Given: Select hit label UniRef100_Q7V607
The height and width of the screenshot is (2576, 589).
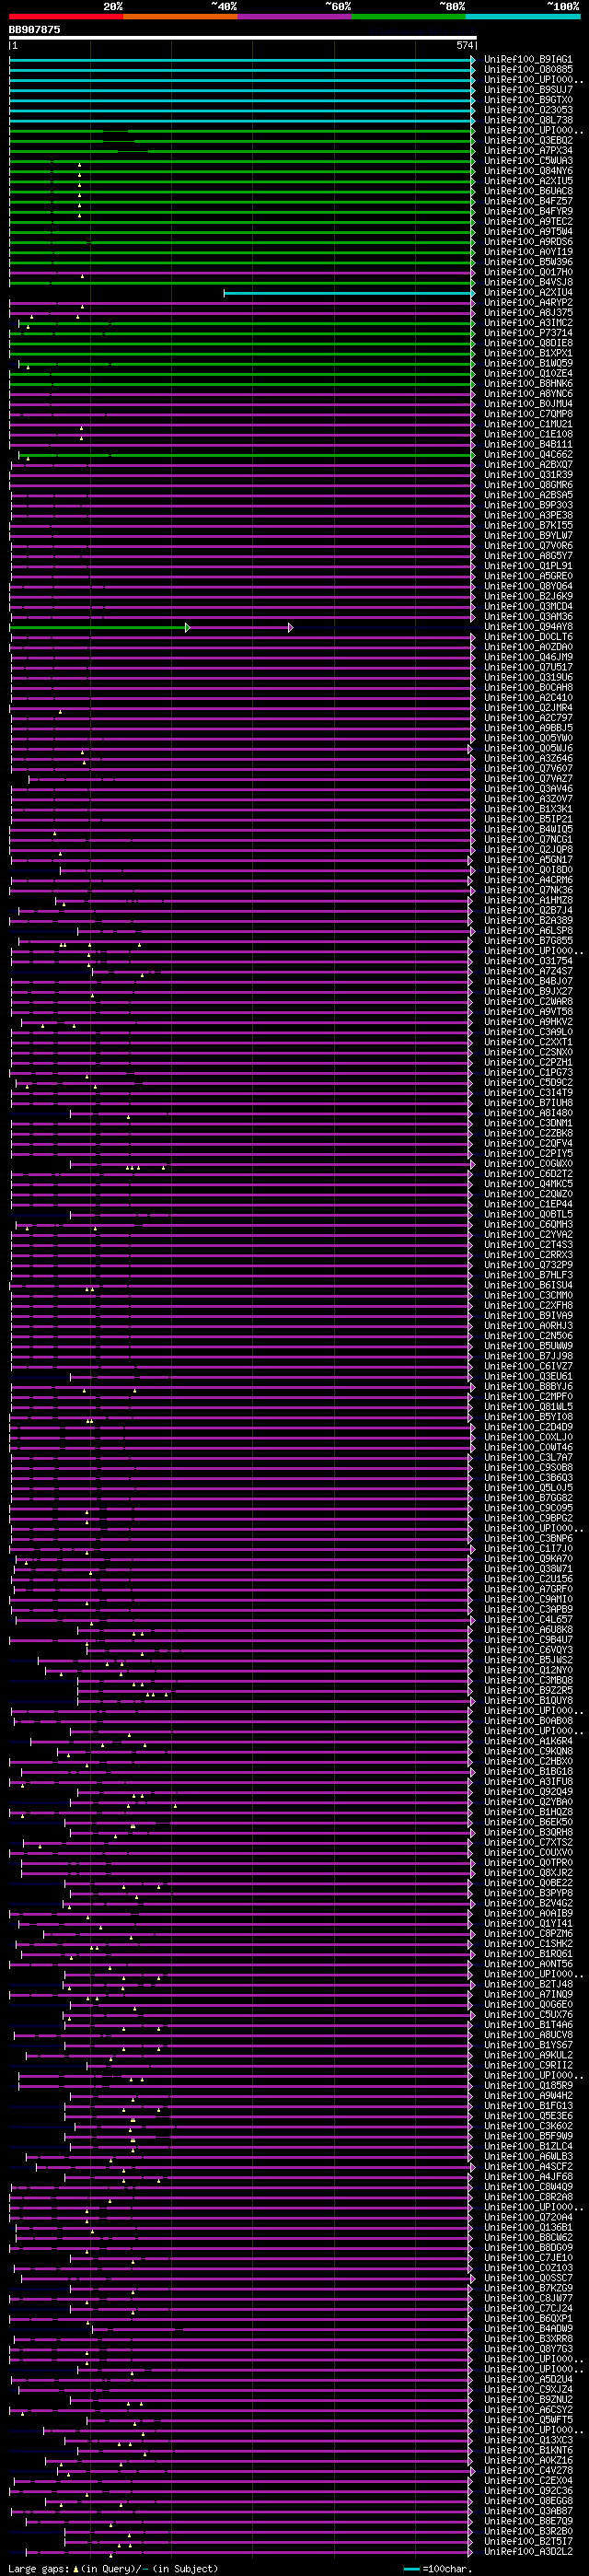Looking at the screenshot, I should [529, 768].
